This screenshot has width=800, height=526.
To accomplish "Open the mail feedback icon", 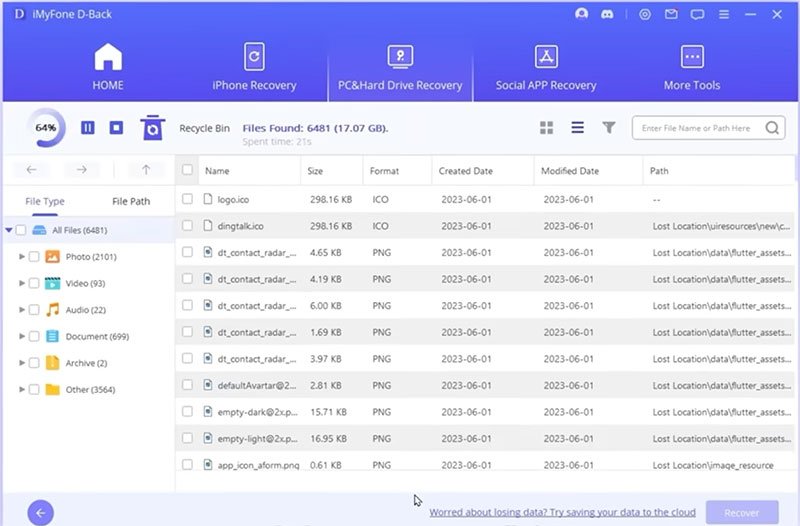I will point(671,14).
